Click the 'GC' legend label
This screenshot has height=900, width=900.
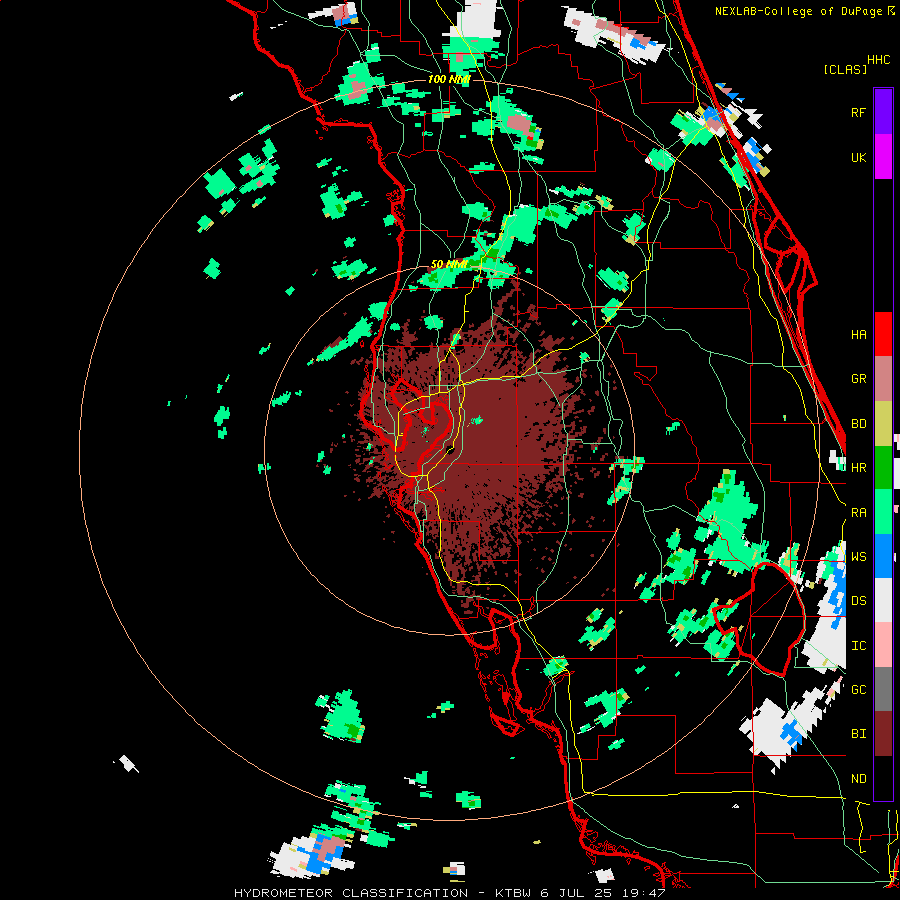858,690
